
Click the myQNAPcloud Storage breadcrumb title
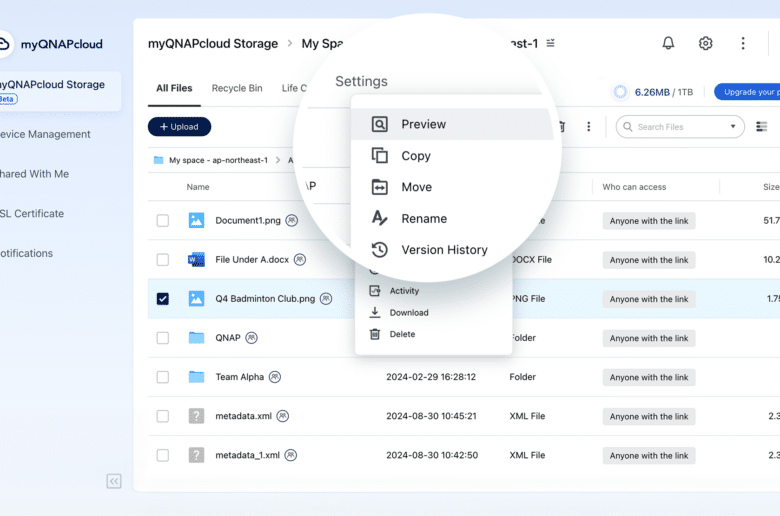coord(213,43)
